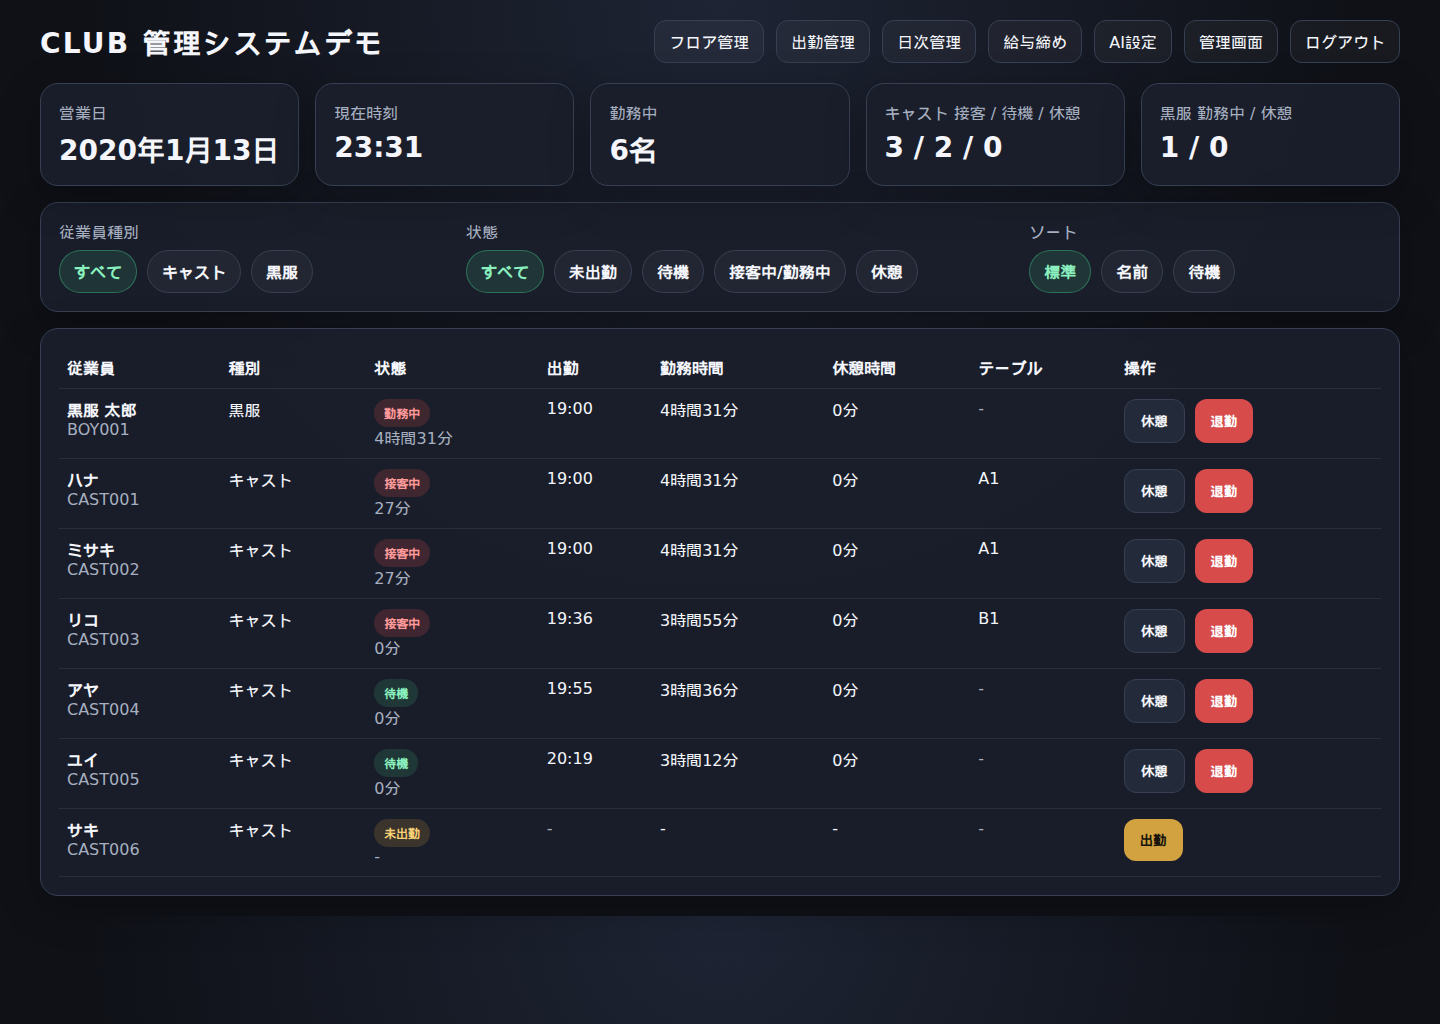Viewport: 1440px width, 1024px height.
Task: Click the 営業日 2020年1月13日 card
Action: pyautogui.click(x=169, y=134)
